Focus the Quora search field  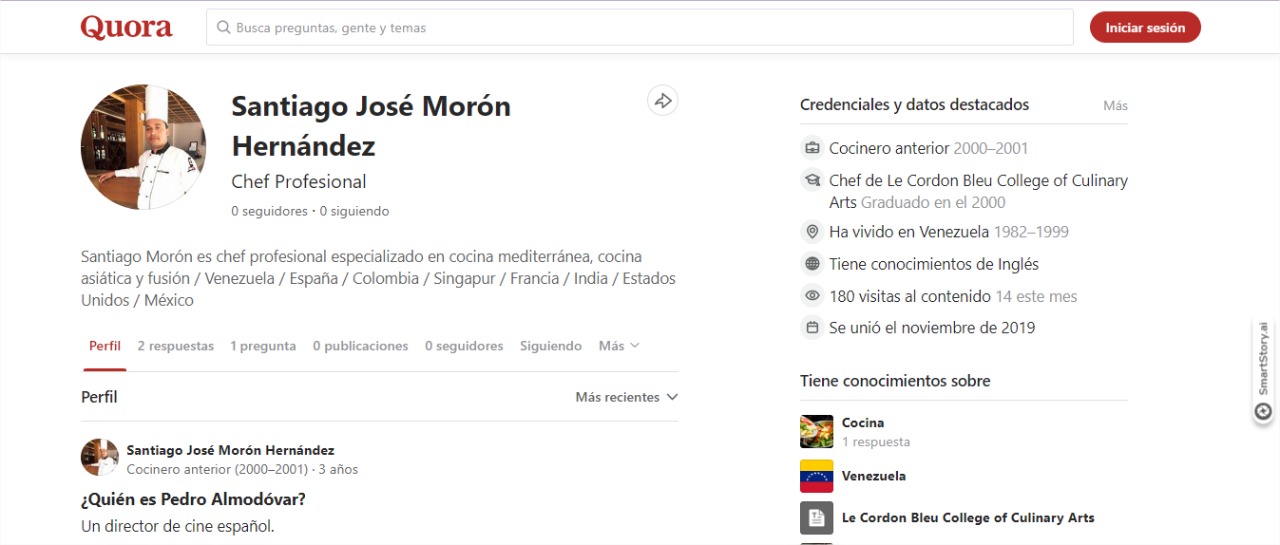pyautogui.click(x=640, y=28)
